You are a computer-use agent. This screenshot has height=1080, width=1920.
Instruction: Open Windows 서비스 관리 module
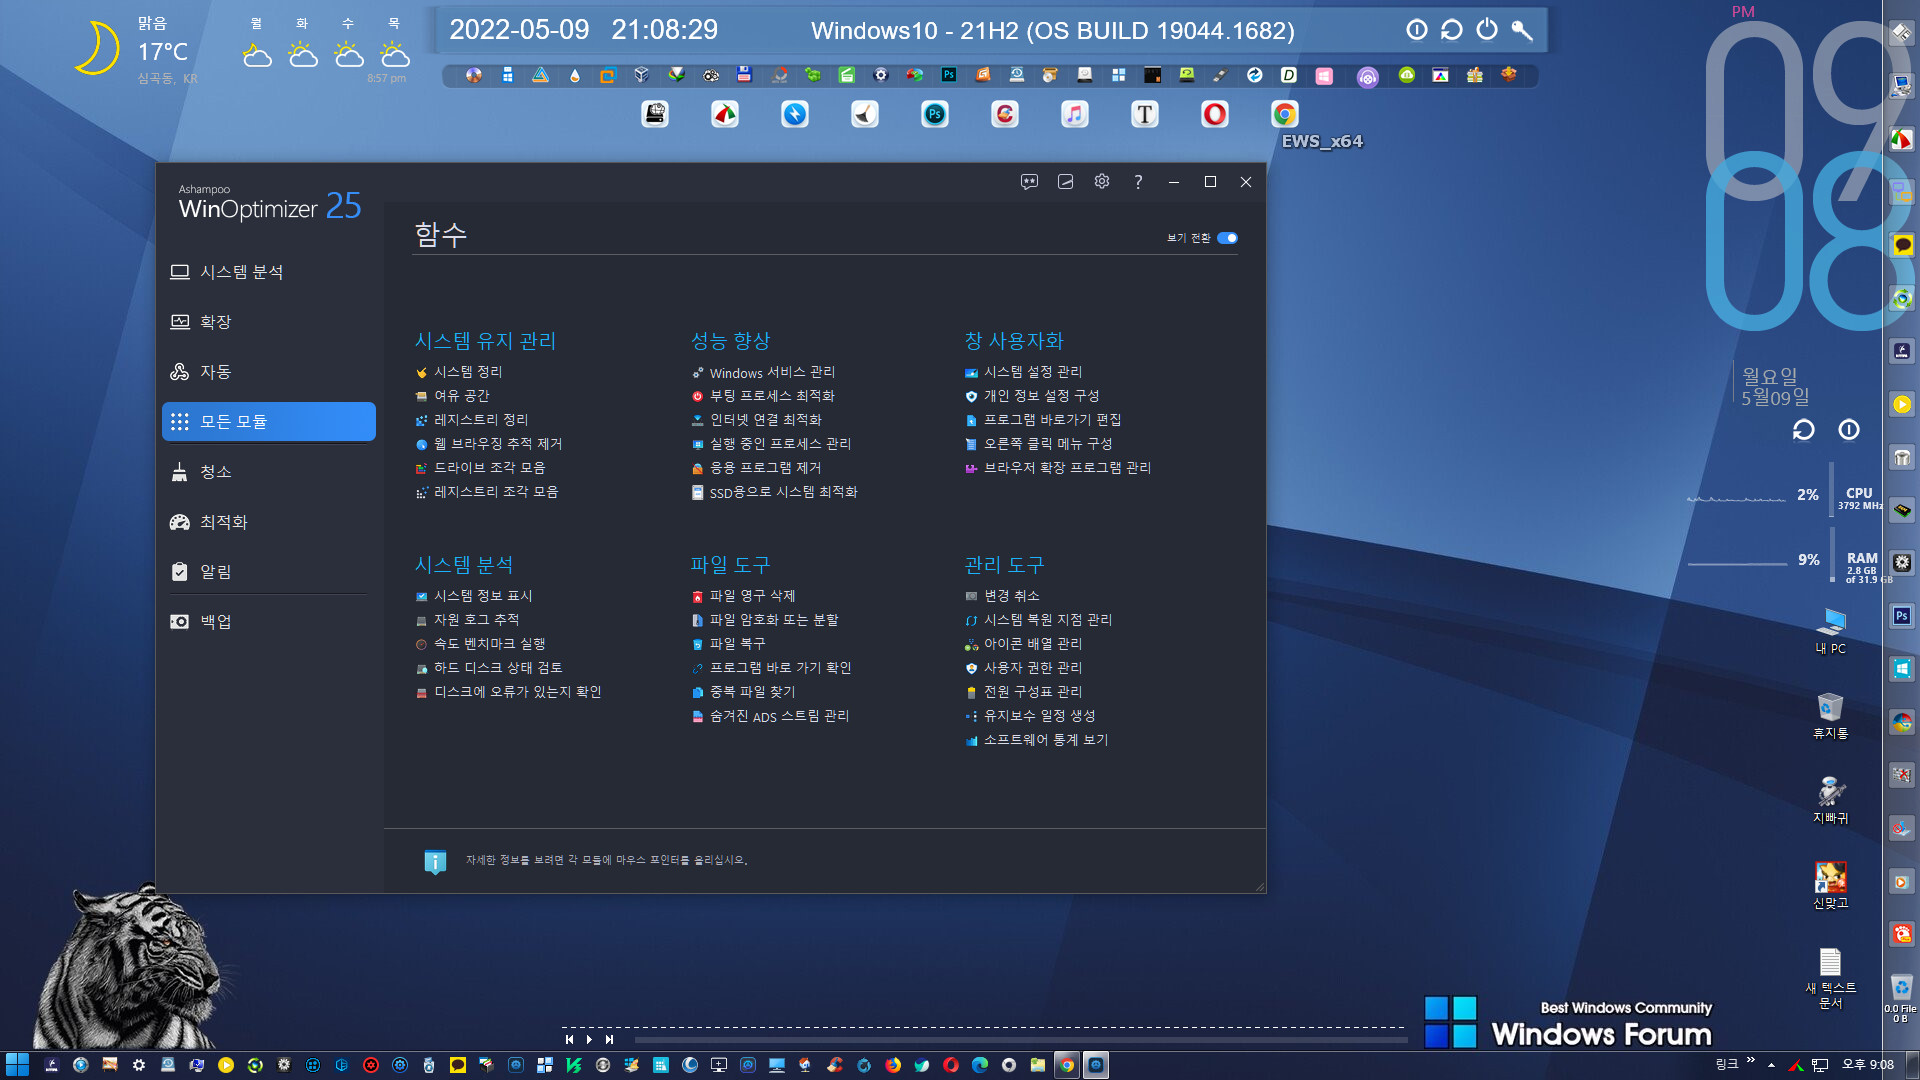pyautogui.click(x=763, y=372)
